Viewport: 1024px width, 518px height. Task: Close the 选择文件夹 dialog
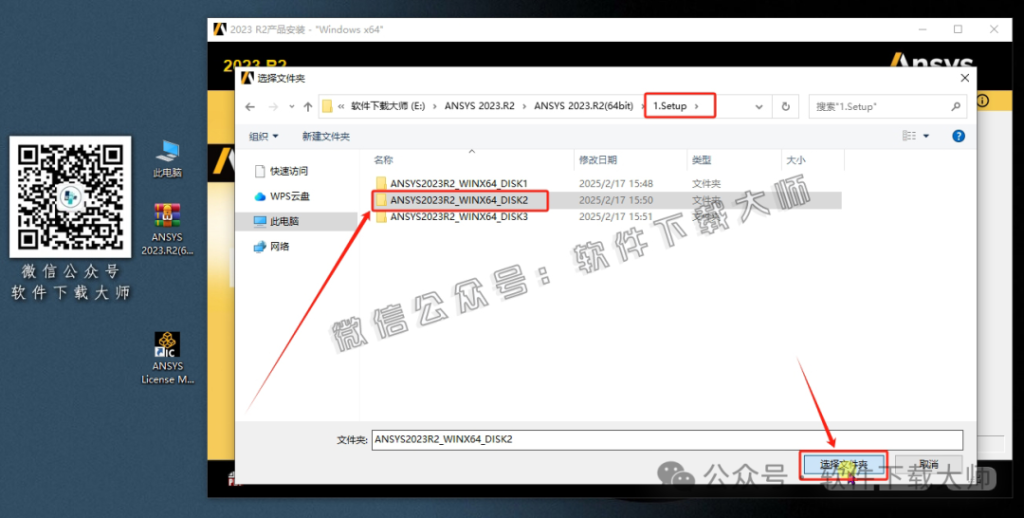[x=965, y=78]
